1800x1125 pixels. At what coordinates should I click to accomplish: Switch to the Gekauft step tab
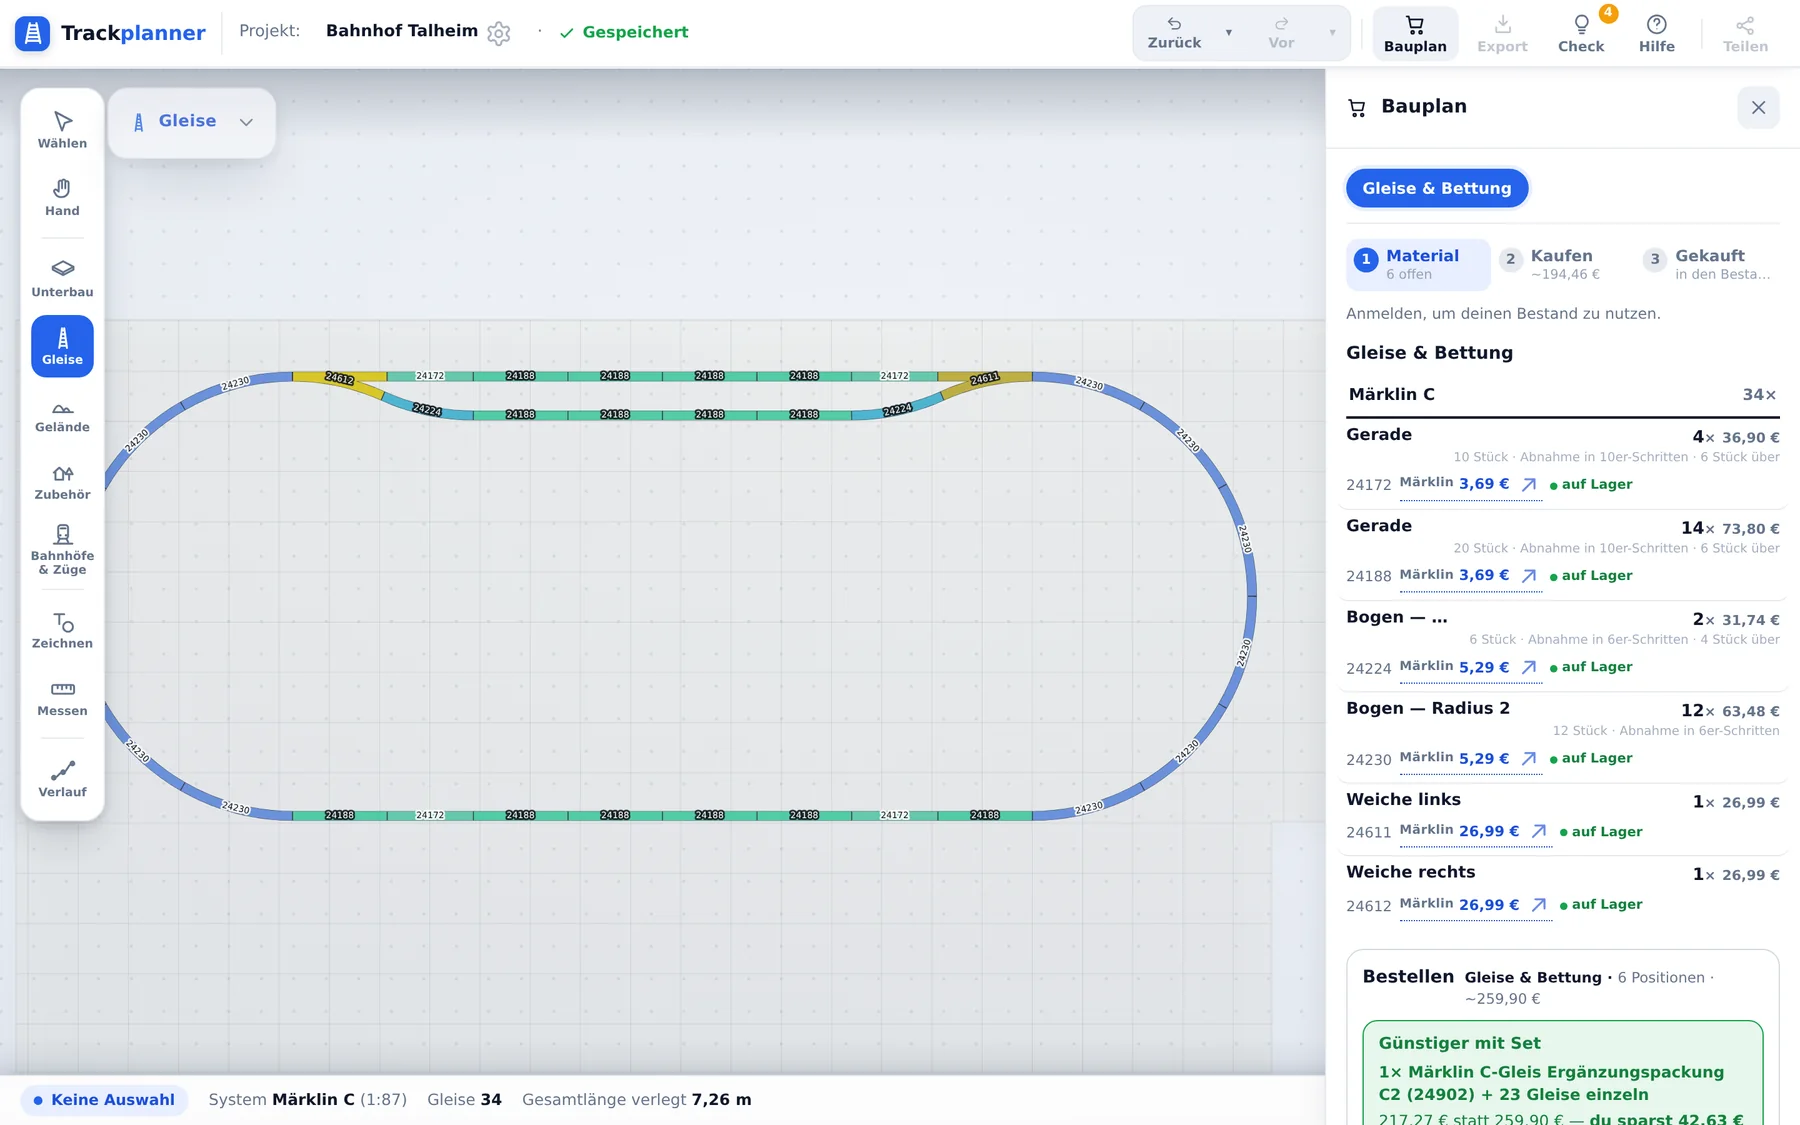[x=1710, y=264]
